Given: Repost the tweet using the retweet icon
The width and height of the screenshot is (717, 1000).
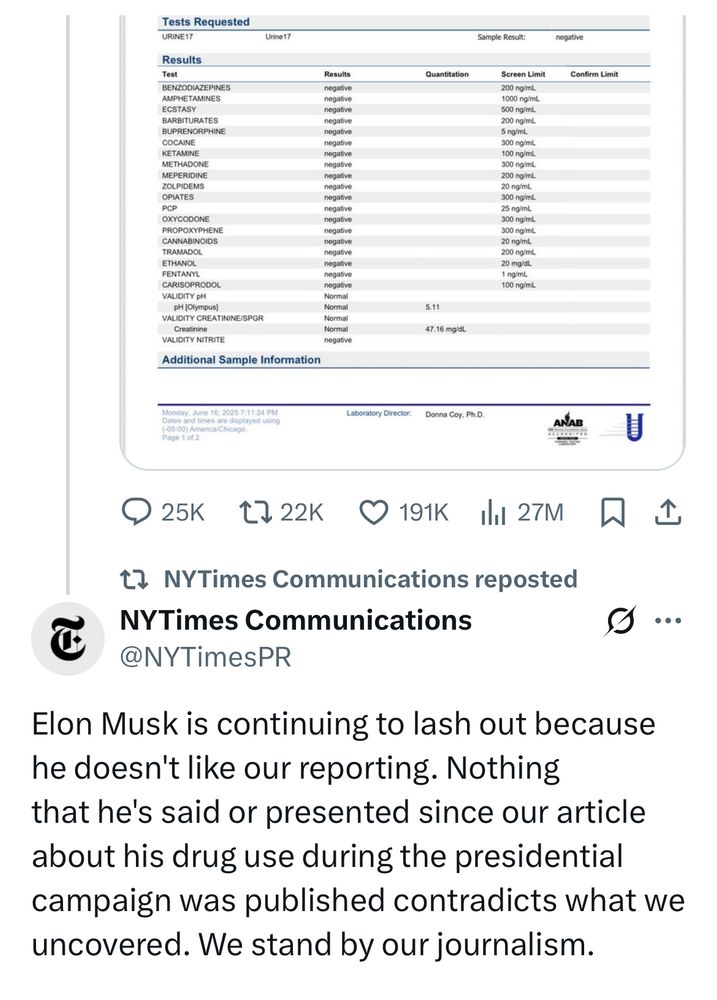Looking at the screenshot, I should coord(256,512).
